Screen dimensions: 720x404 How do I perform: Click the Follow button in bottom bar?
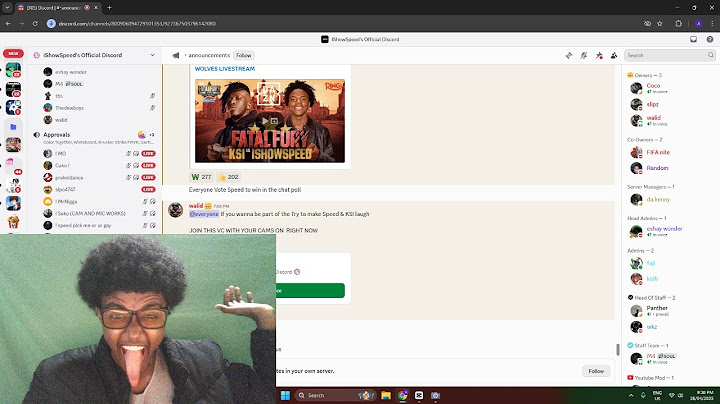point(596,371)
